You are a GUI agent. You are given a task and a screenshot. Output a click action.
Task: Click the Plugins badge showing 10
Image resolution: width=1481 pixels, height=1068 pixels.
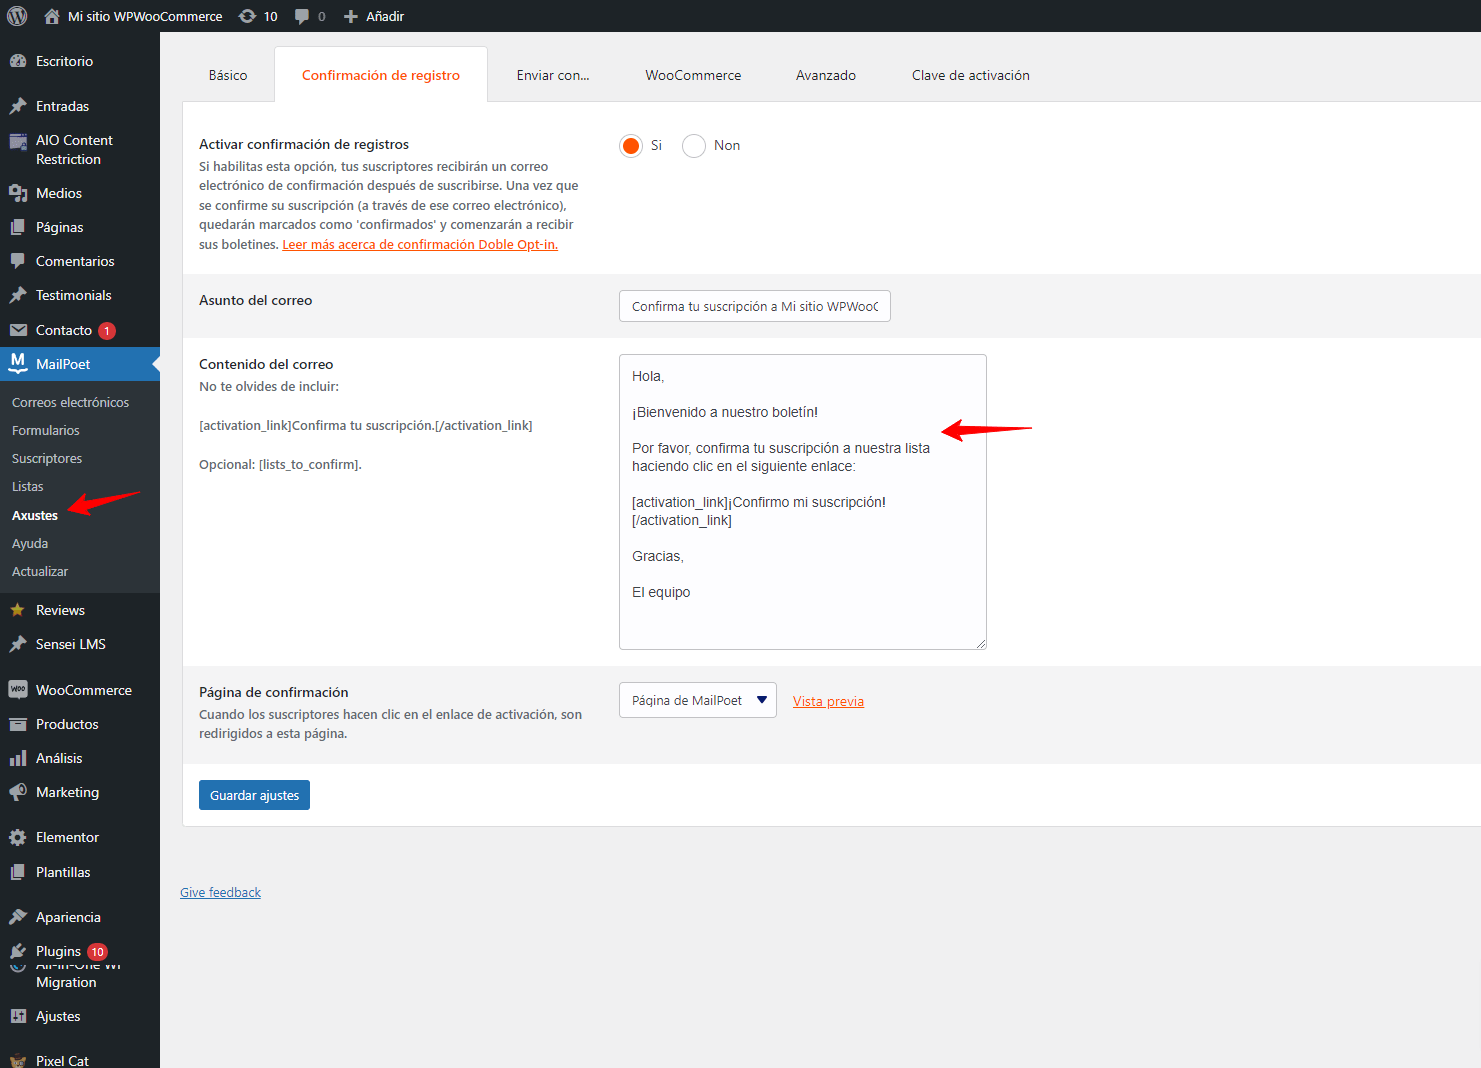[97, 952]
